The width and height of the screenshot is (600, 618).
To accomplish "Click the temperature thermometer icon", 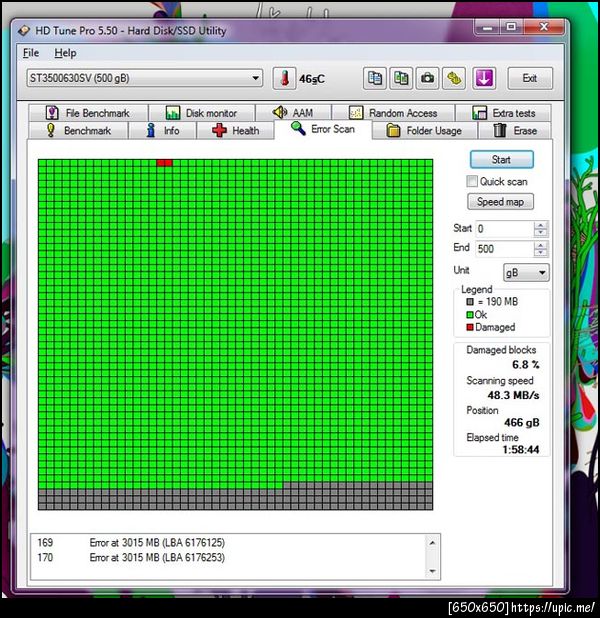I will click(x=284, y=78).
